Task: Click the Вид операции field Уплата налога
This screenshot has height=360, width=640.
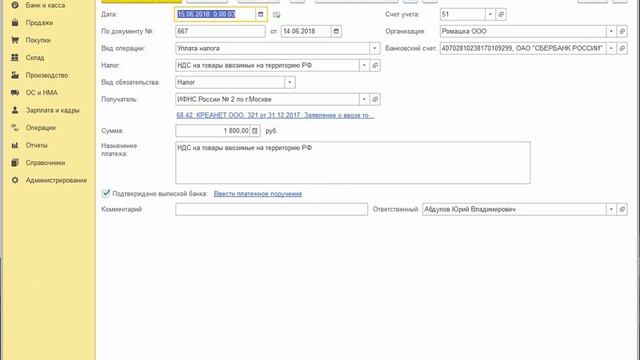Action: [x=272, y=49]
